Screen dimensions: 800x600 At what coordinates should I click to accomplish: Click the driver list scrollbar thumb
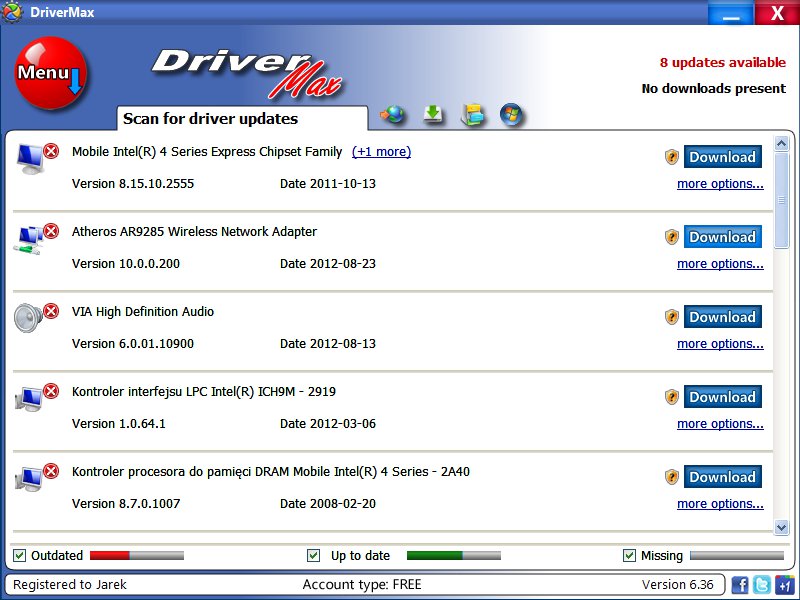781,201
